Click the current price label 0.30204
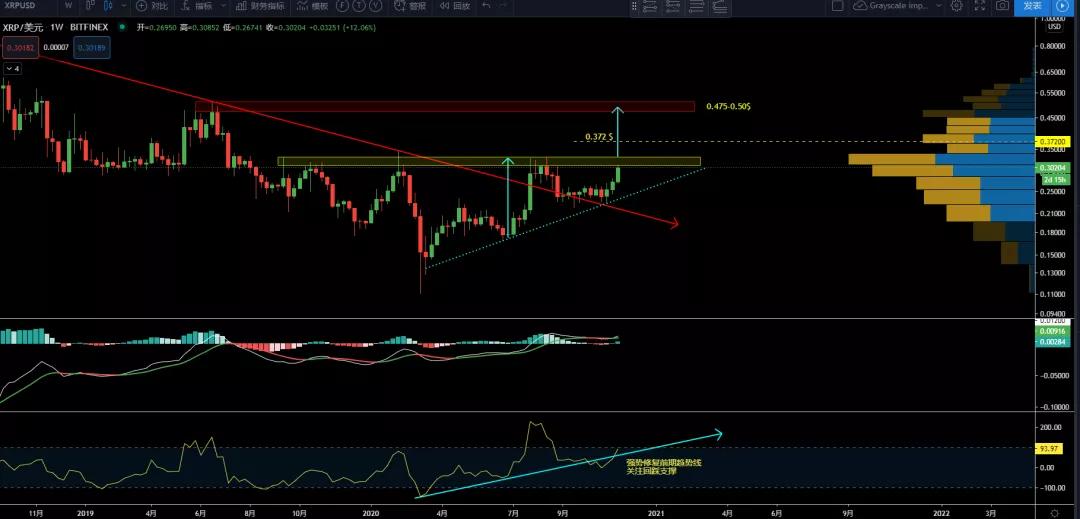The height and width of the screenshot is (519, 1080). coord(1051,167)
